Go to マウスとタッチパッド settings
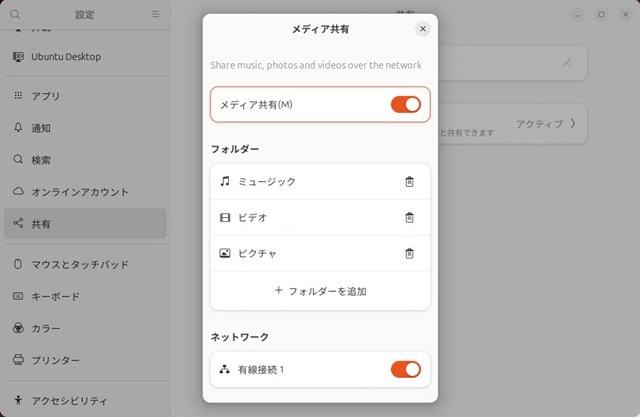This screenshot has height=417, width=640. pyautogui.click(x=79, y=264)
